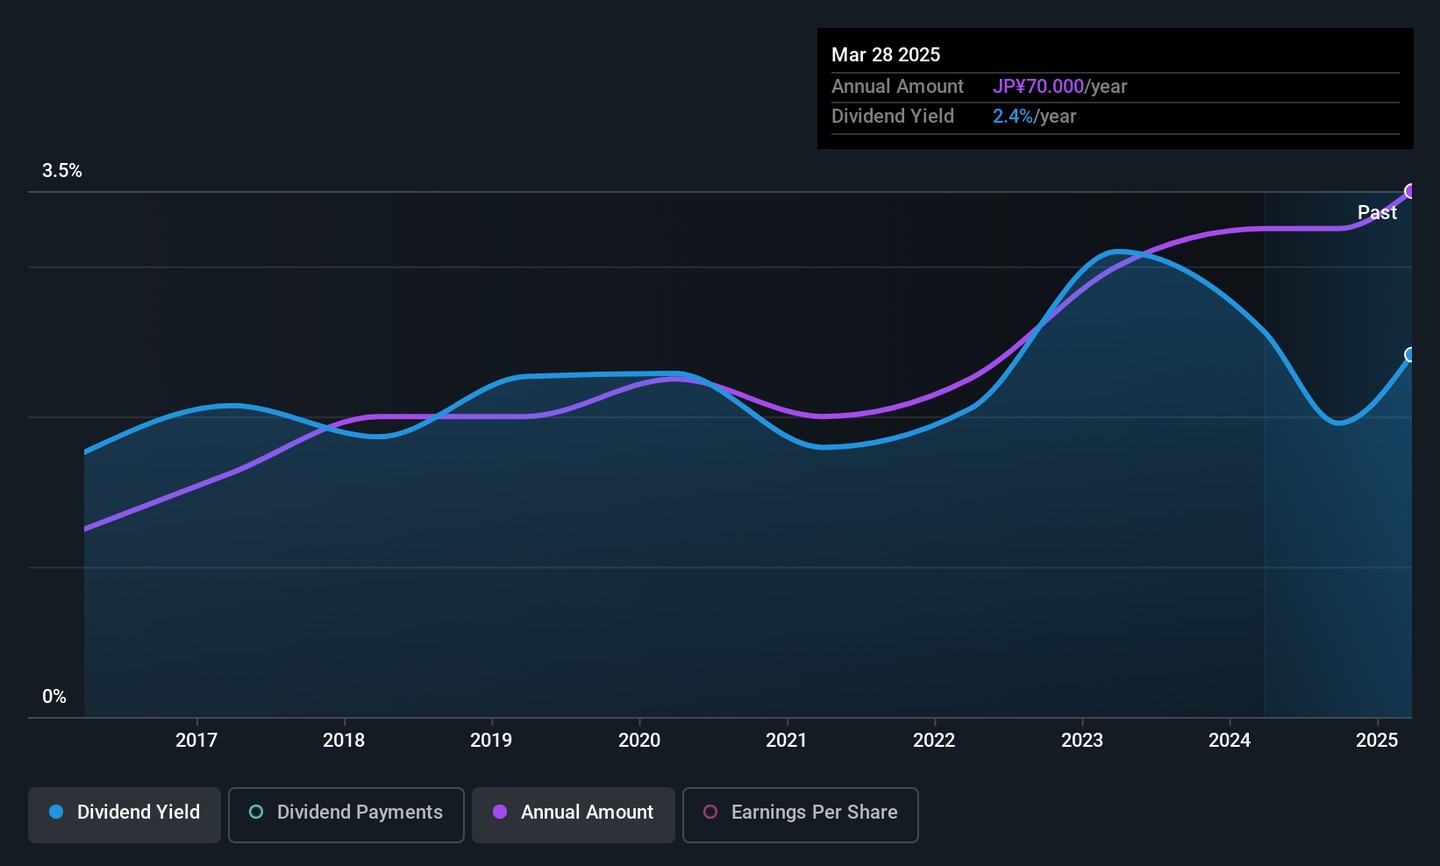Viewport: 1440px width, 866px height.
Task: Click the hollow pink circle beside Earnings Per Share
Action: [x=710, y=812]
